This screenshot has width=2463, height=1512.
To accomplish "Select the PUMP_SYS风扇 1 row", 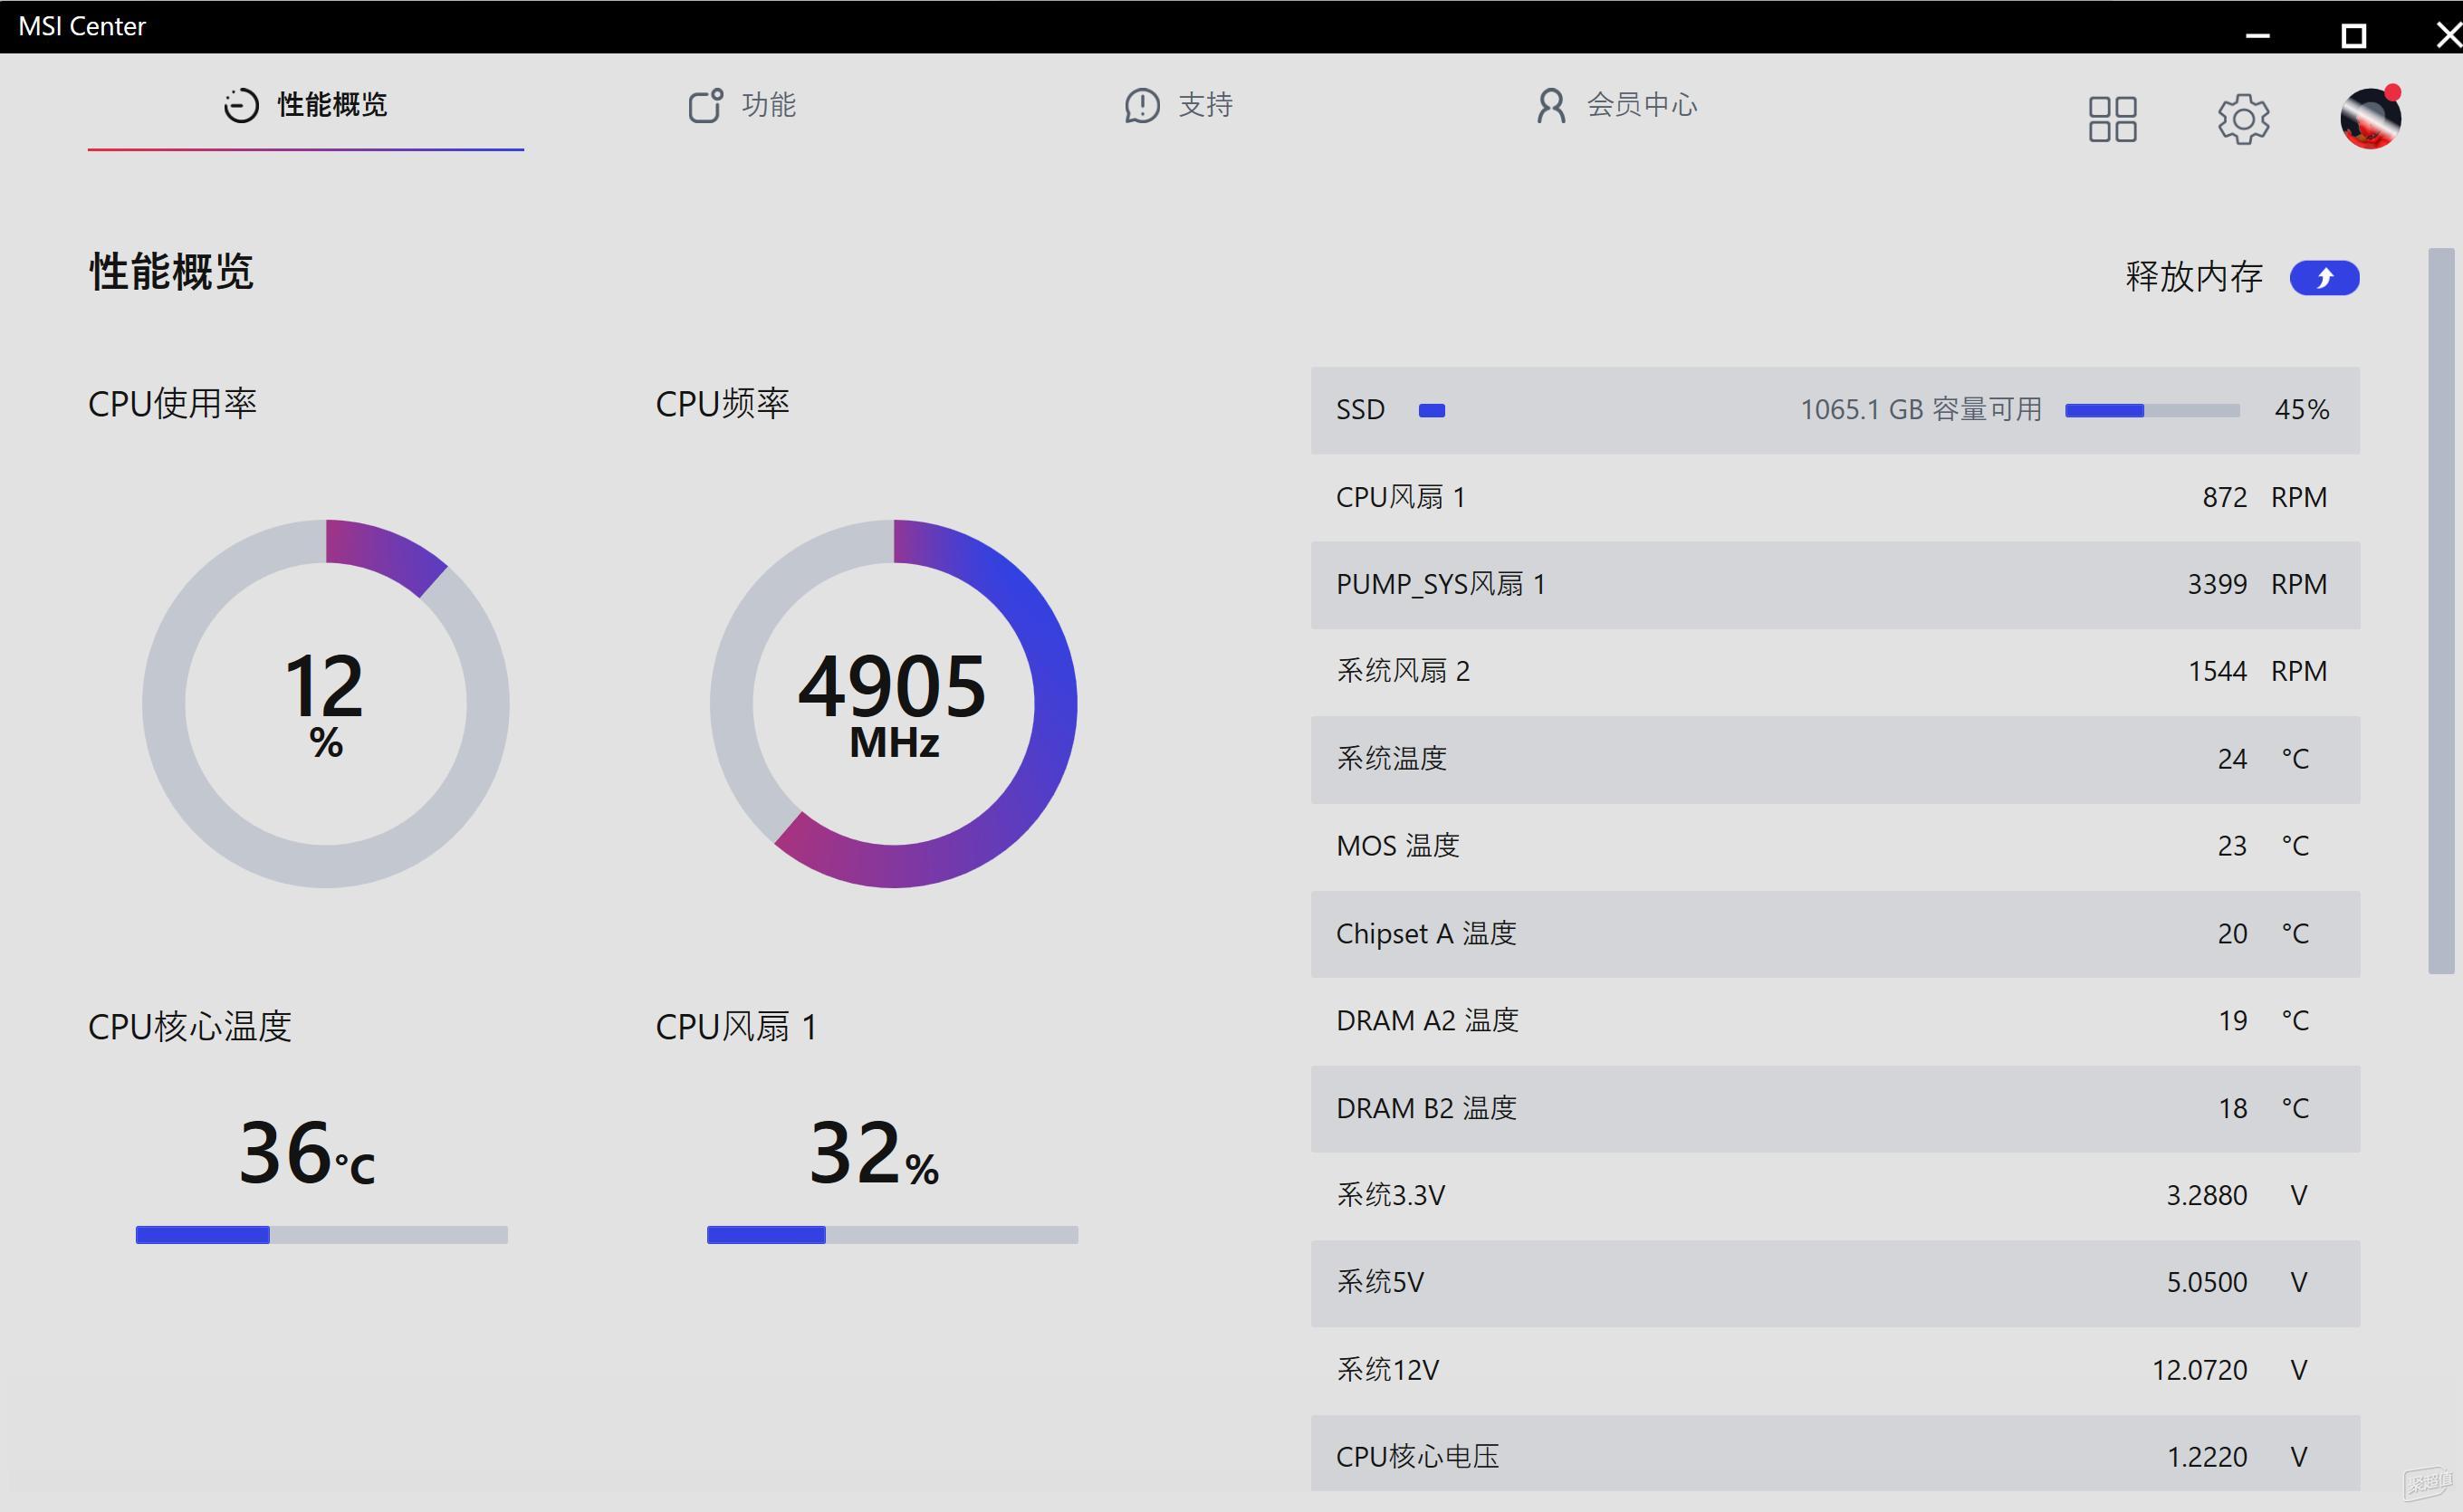I will pos(1835,584).
